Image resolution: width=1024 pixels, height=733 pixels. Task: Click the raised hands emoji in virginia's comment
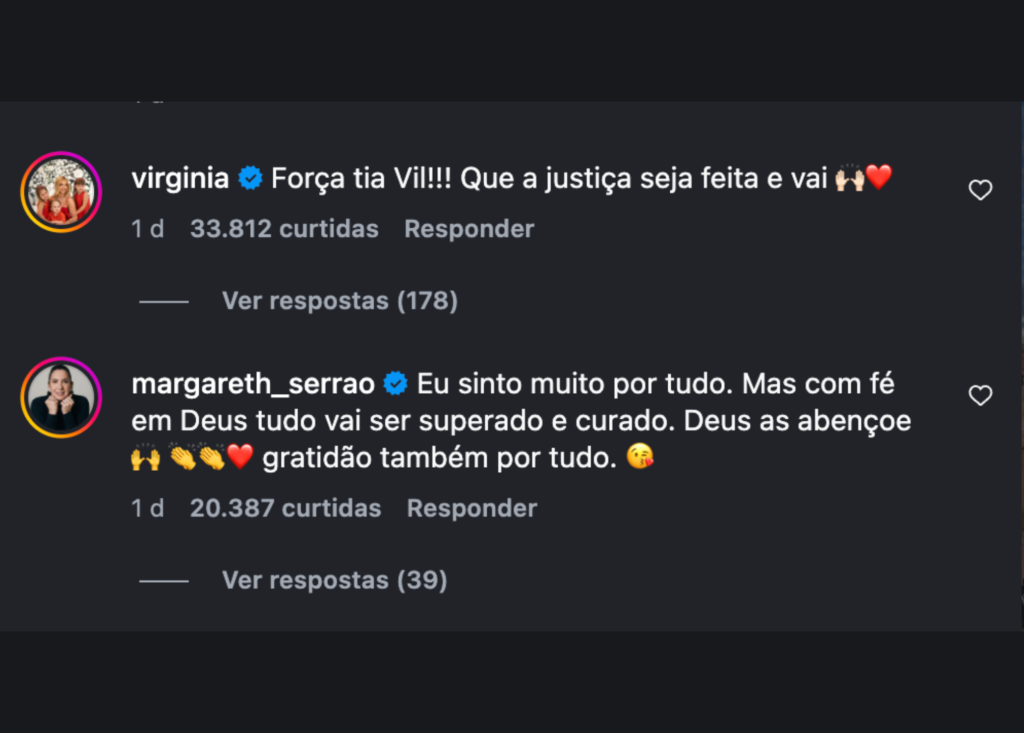(x=848, y=179)
